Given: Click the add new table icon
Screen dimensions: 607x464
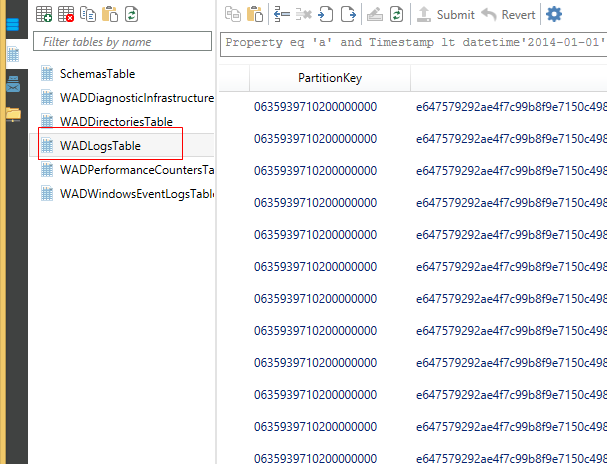Looking at the screenshot, I should pyautogui.click(x=44, y=14).
